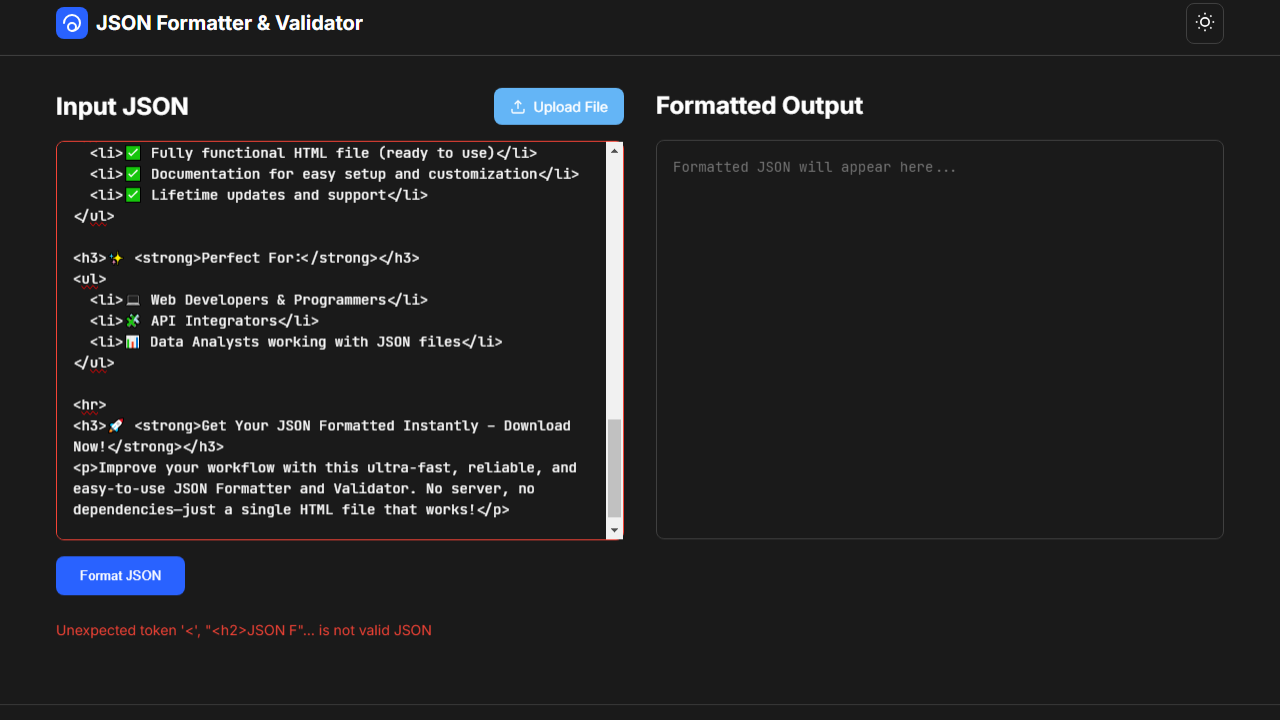Click the laptop emoji before "Web Developers"

pos(133,300)
